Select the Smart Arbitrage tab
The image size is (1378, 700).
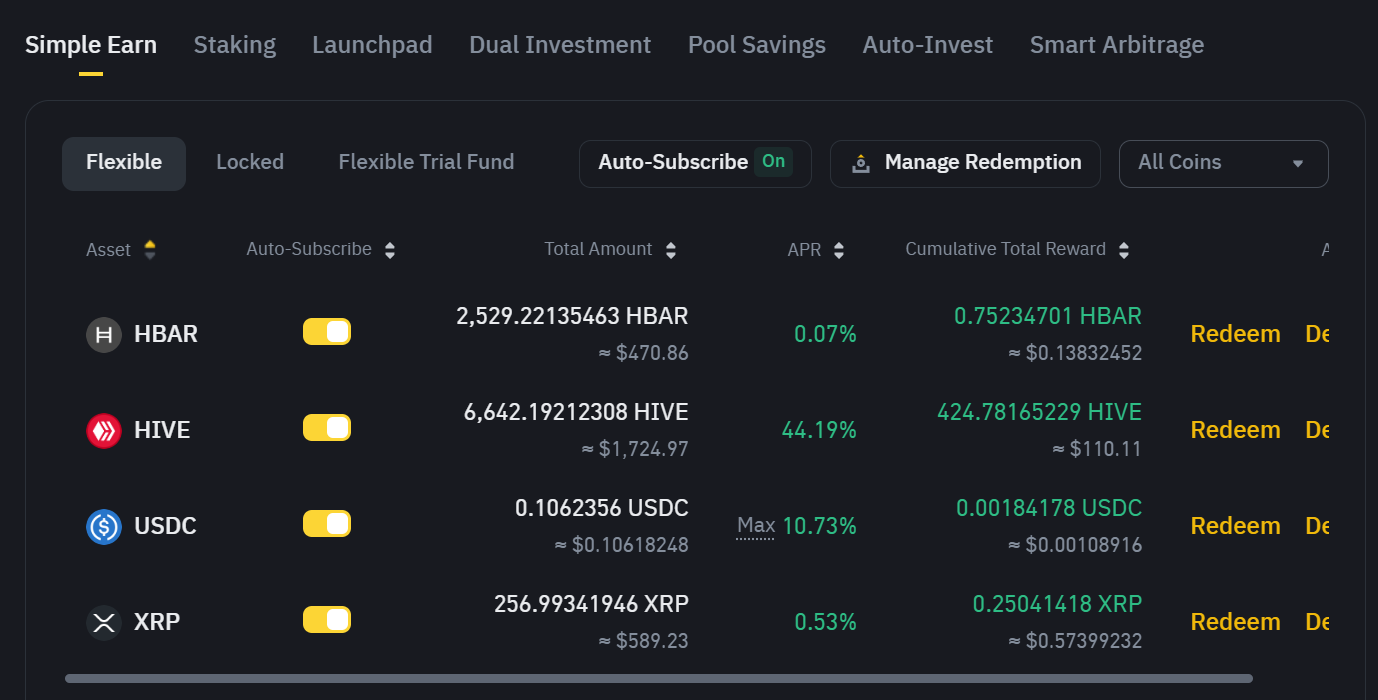[1117, 45]
